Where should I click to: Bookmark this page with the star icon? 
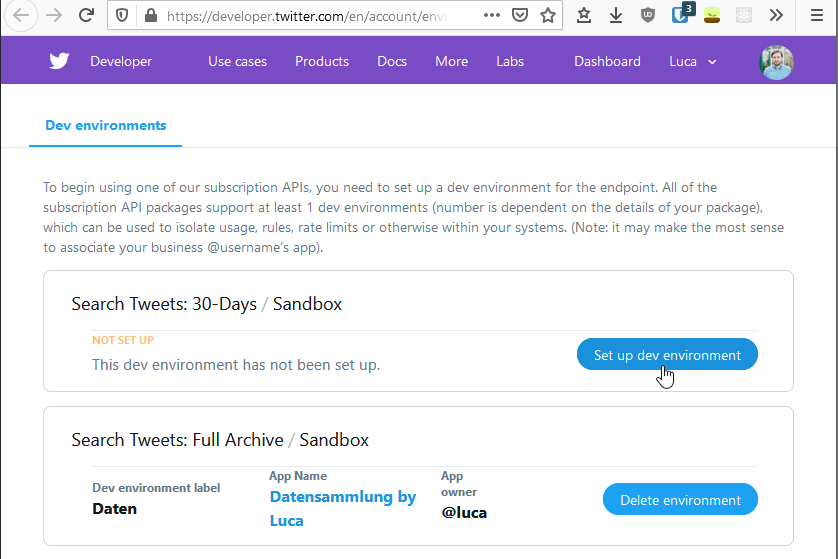point(548,15)
